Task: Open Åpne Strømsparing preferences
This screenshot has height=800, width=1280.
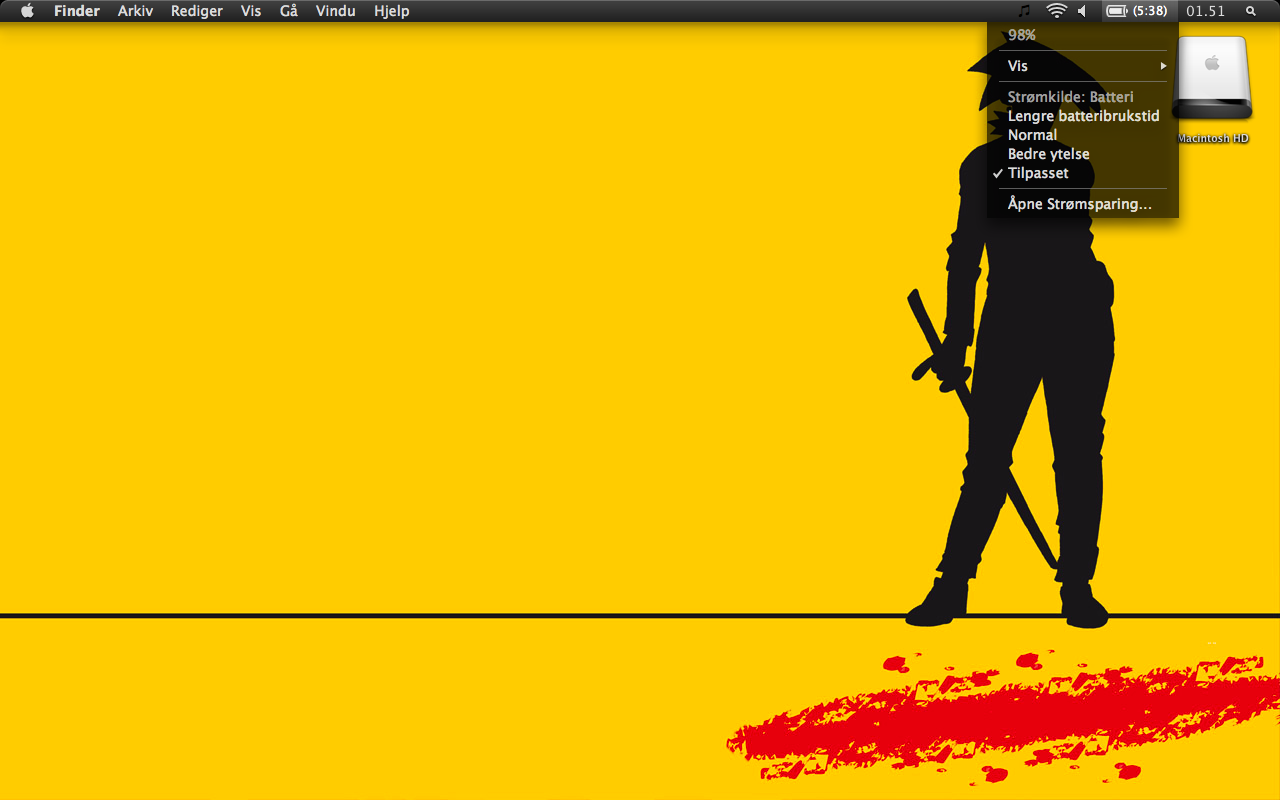Action: coord(1083,204)
